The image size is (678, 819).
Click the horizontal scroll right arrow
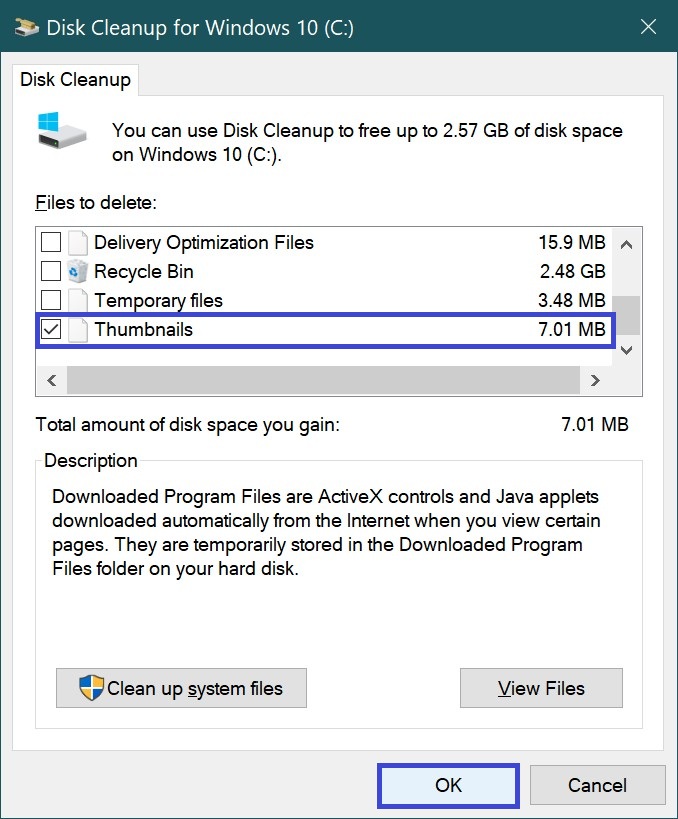tap(595, 380)
